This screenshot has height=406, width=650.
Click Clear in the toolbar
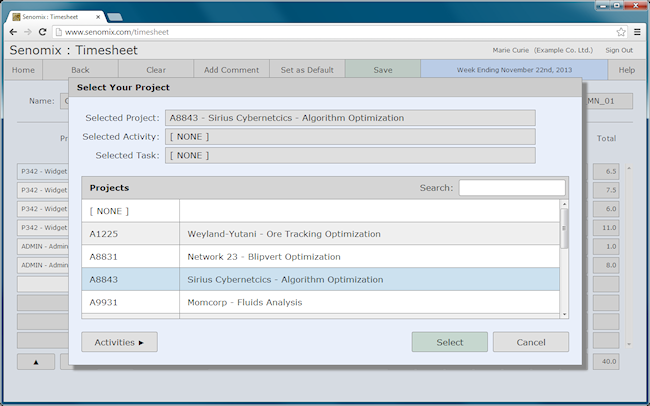(156, 69)
